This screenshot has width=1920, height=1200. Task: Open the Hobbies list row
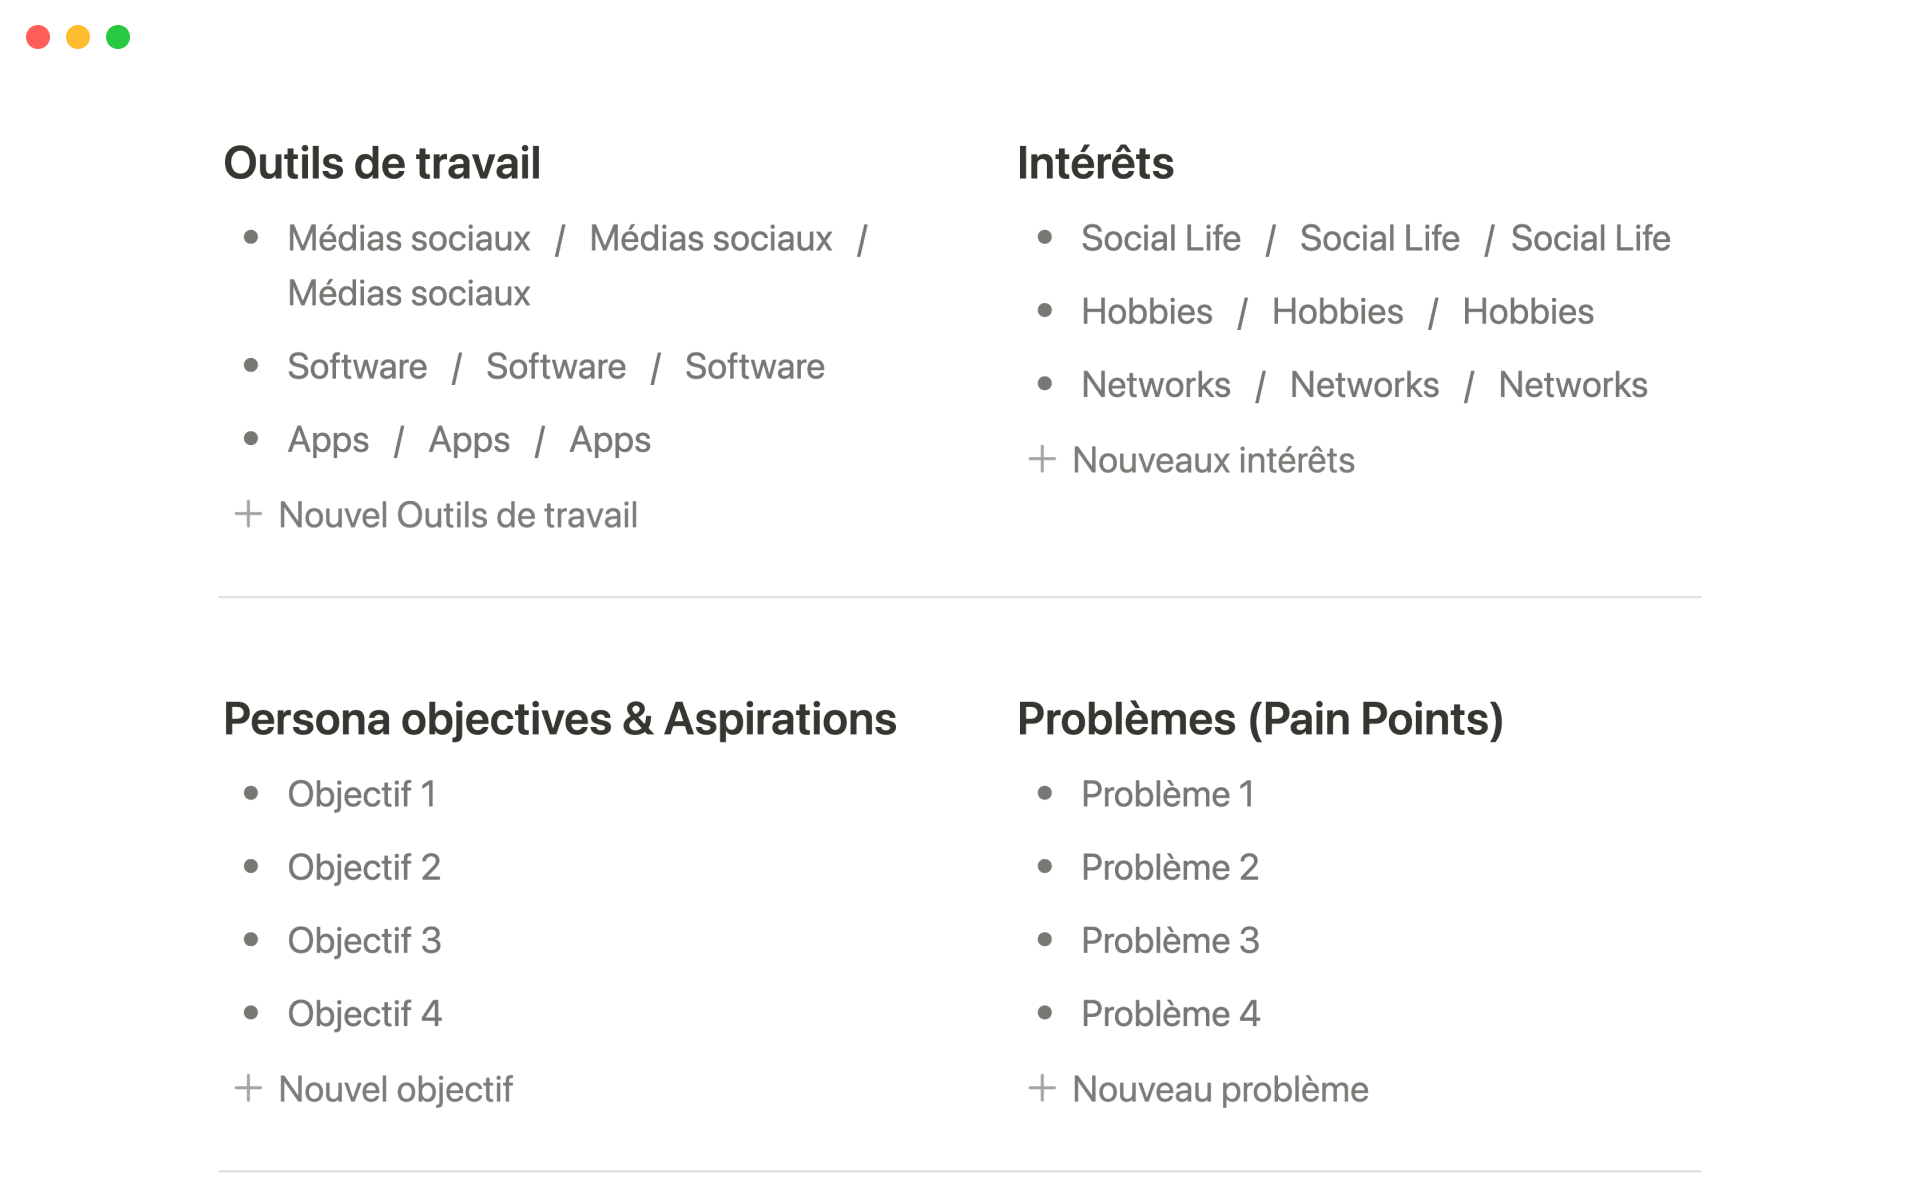click(1337, 312)
